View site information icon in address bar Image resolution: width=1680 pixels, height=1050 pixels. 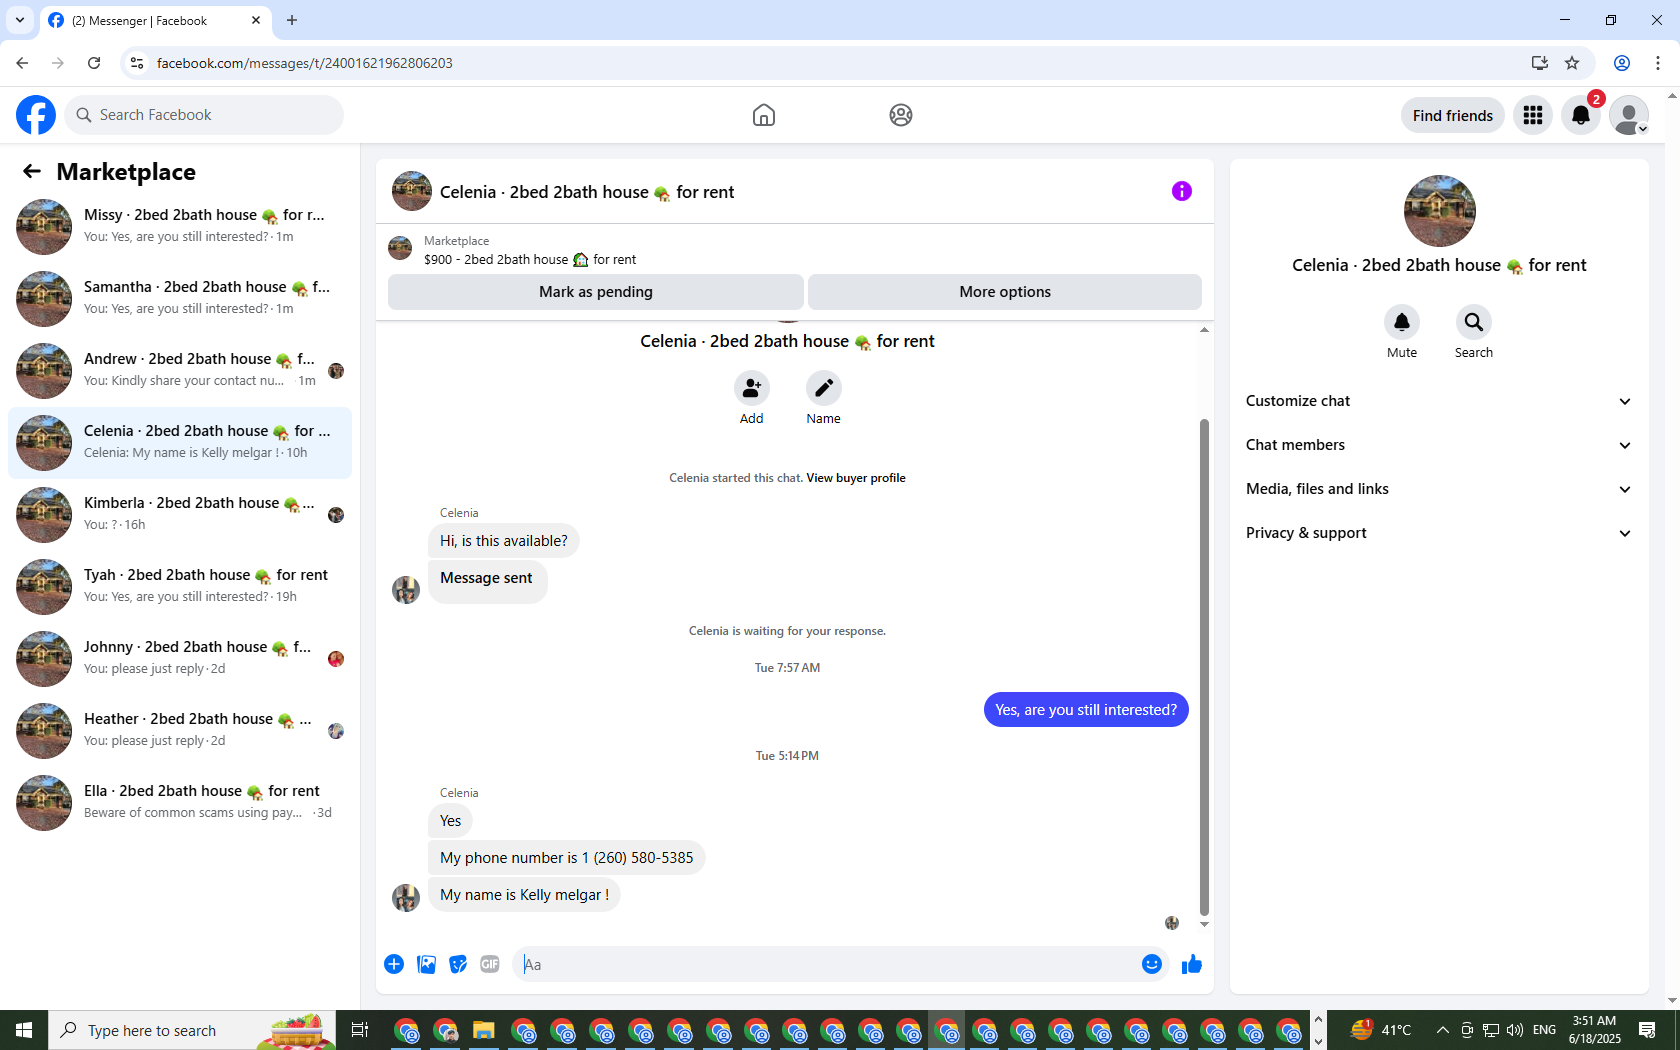tap(137, 63)
